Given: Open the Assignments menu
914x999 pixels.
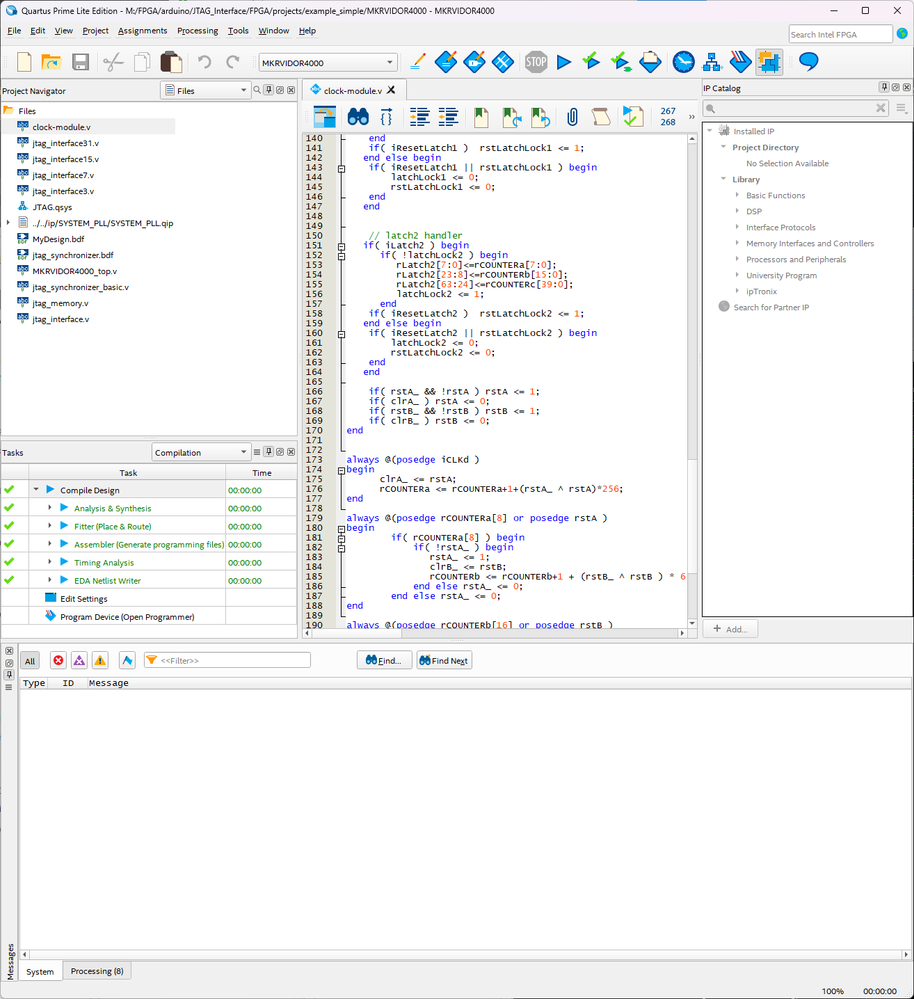Looking at the screenshot, I should pos(142,31).
